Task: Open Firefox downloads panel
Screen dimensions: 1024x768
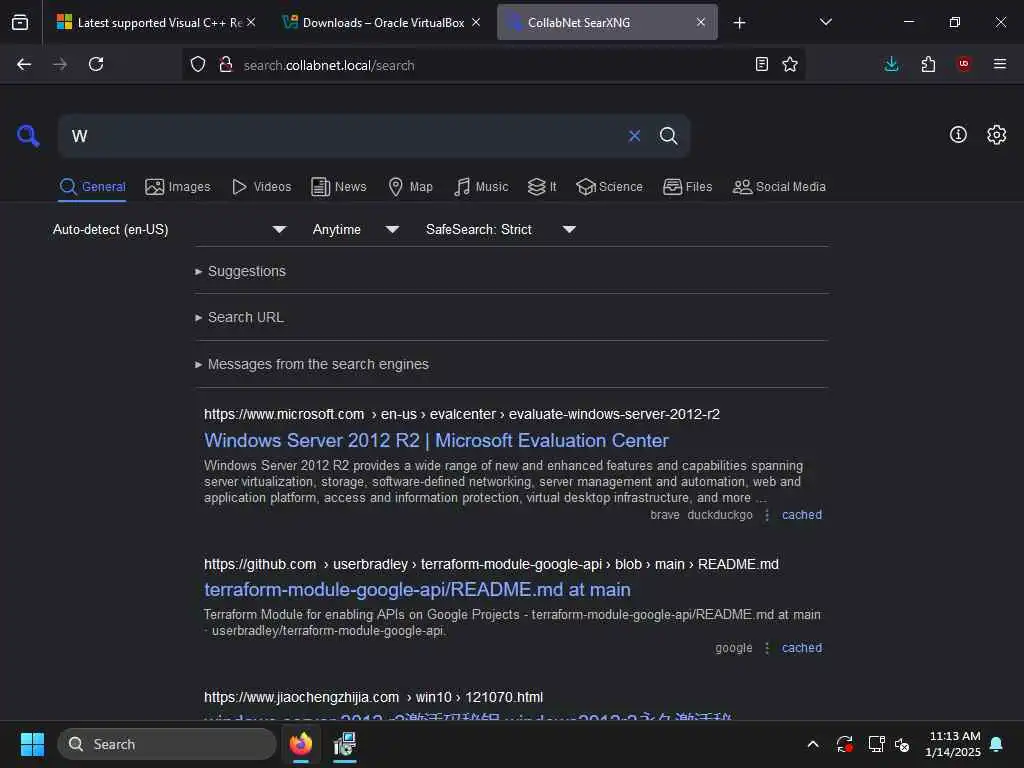Action: click(891, 64)
